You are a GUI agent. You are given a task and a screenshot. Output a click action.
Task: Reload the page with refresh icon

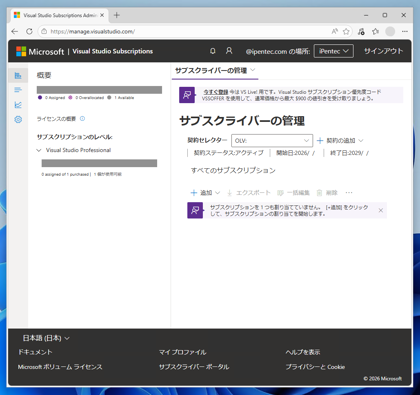point(29,31)
